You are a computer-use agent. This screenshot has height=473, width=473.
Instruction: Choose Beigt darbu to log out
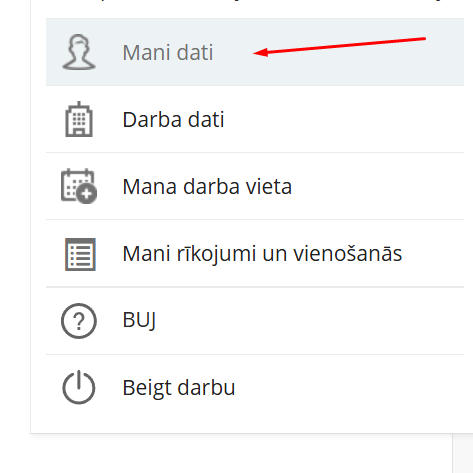255,388
